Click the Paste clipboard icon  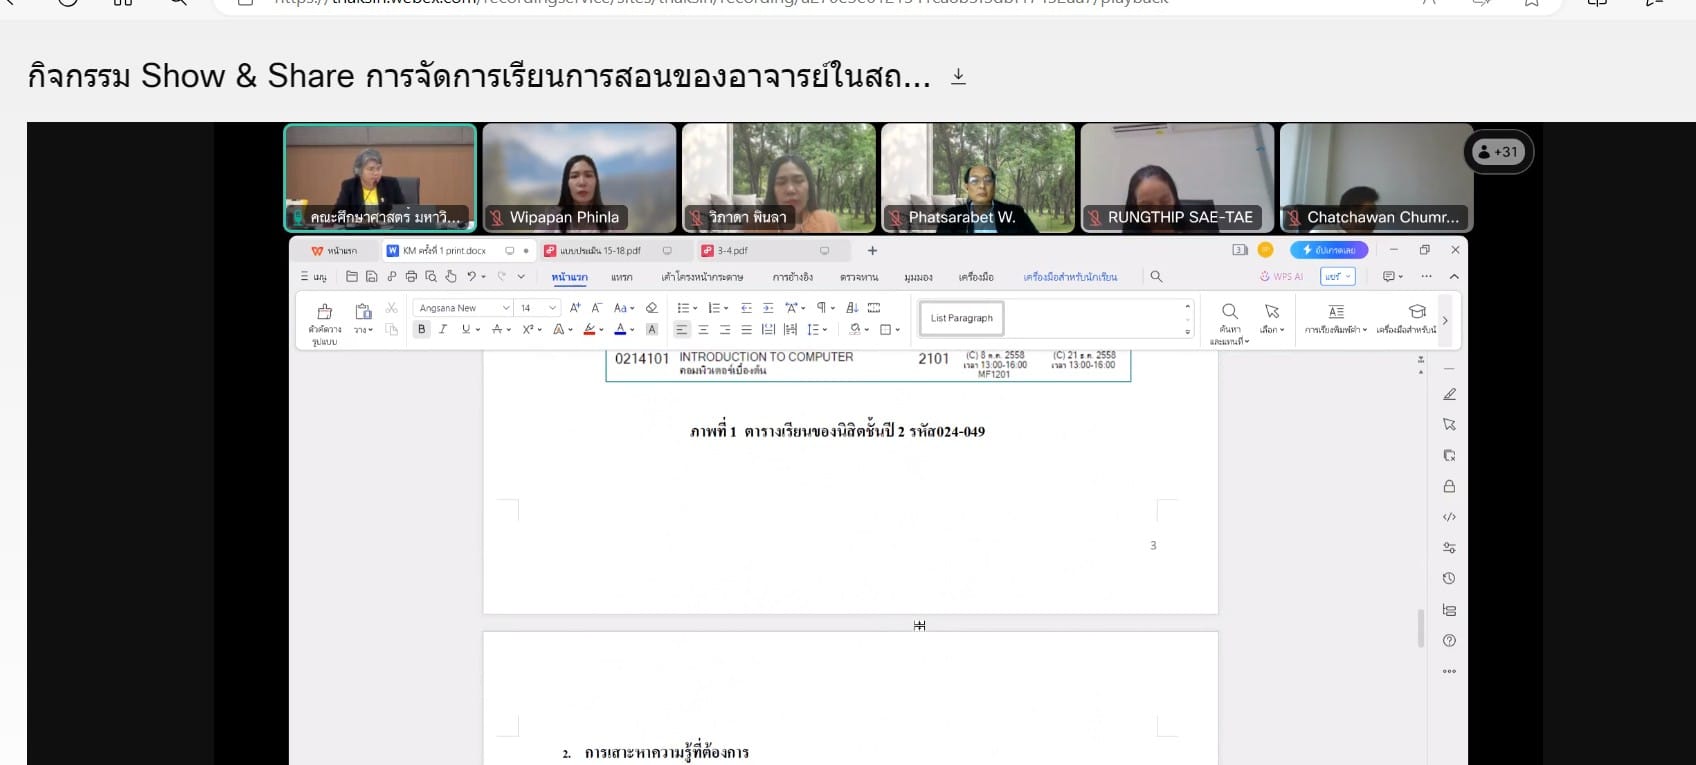(363, 311)
